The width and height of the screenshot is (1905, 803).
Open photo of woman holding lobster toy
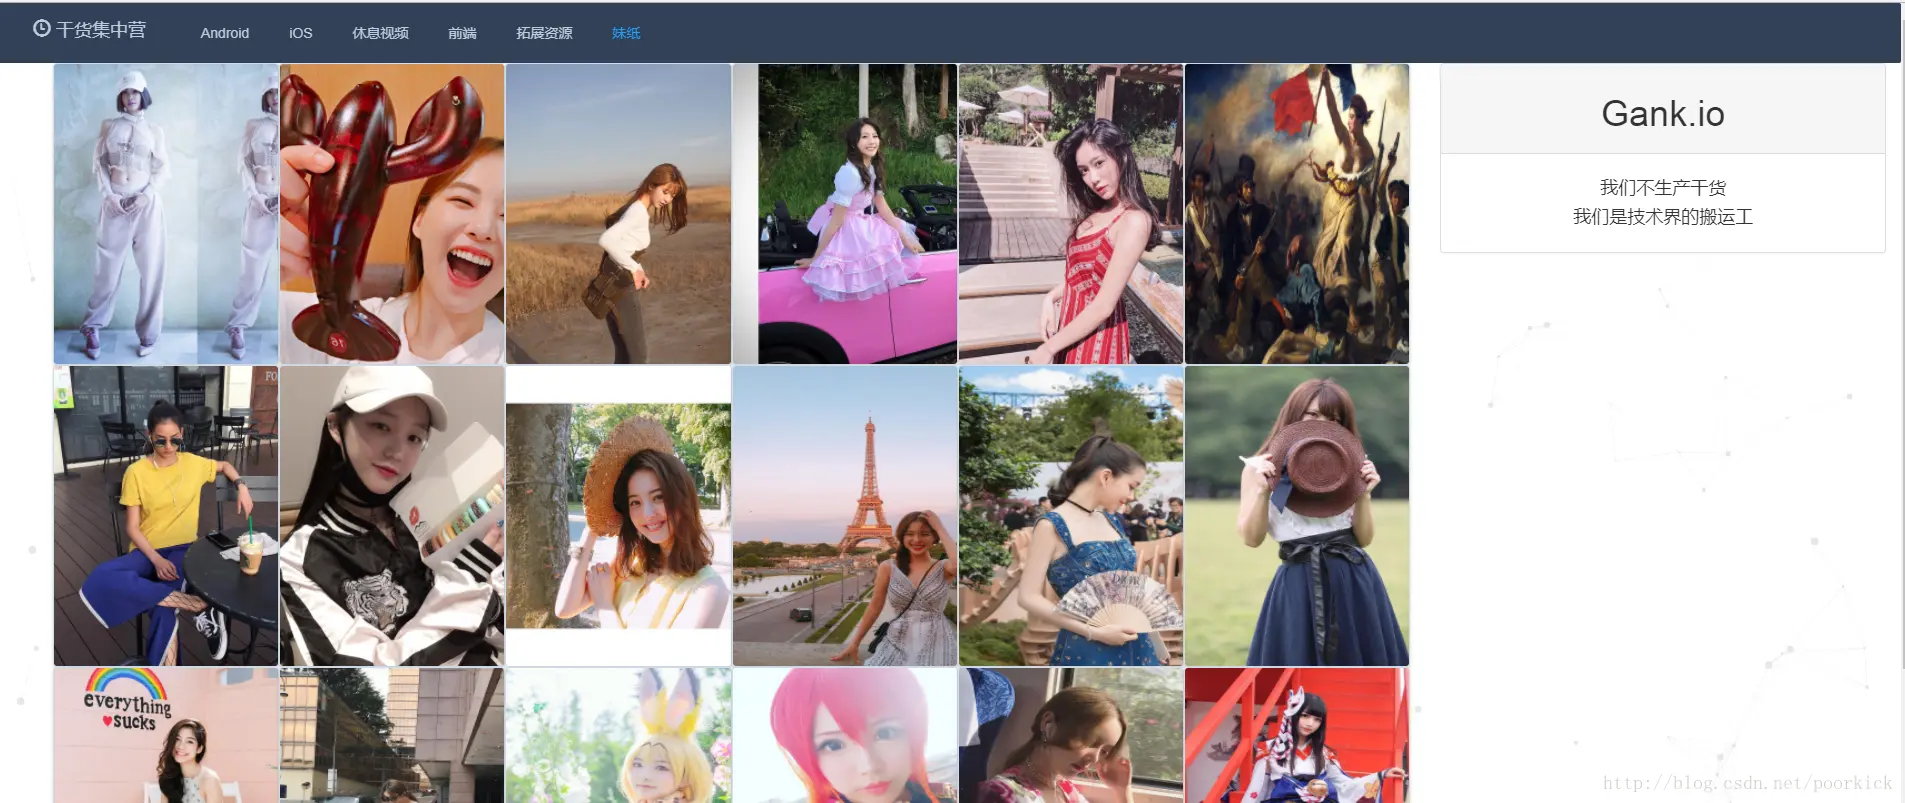click(x=392, y=214)
